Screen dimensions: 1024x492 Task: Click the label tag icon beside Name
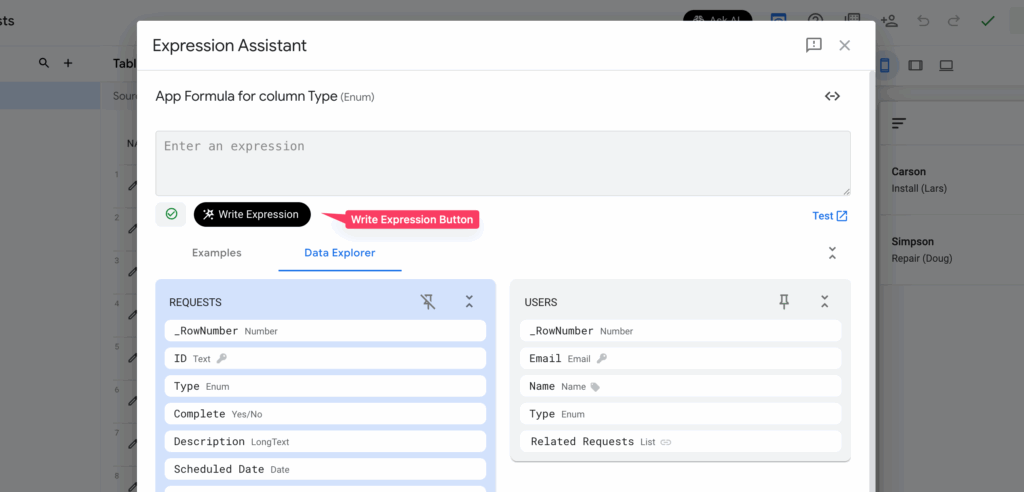point(594,387)
